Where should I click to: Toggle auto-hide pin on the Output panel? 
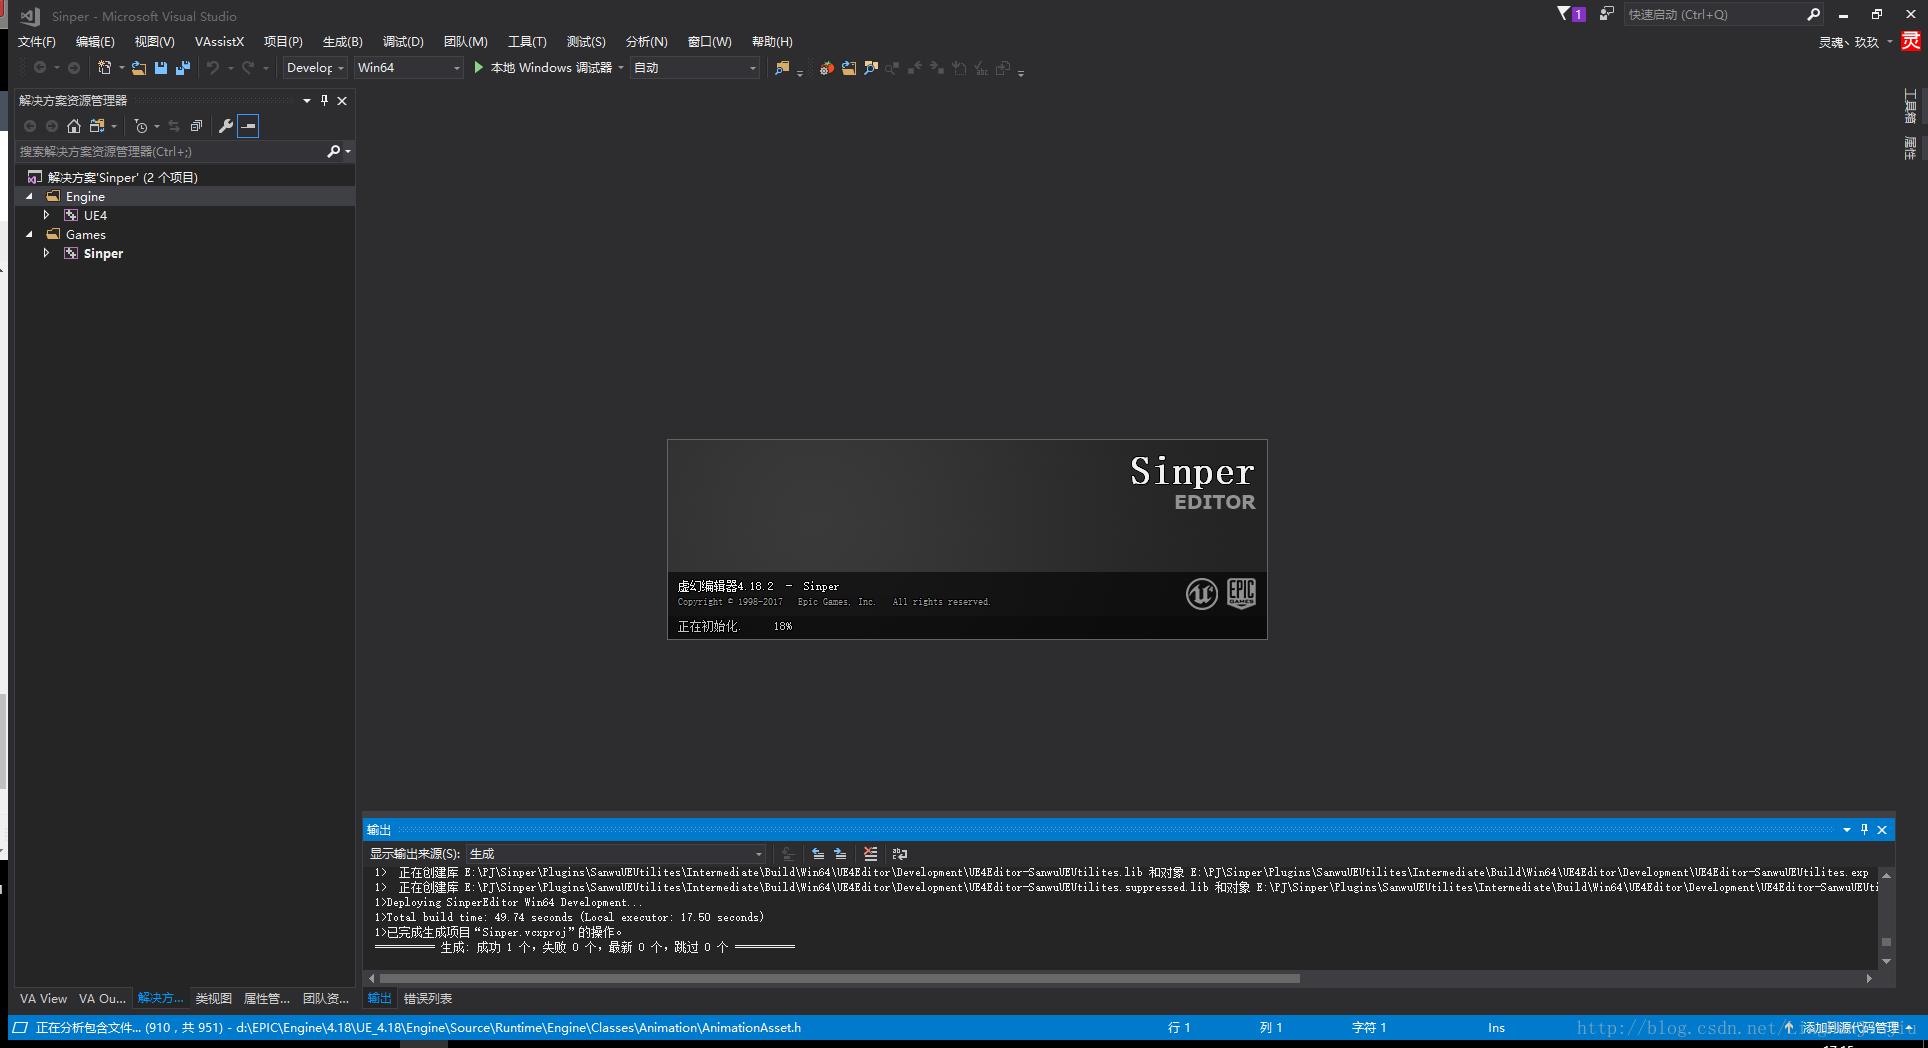click(x=1864, y=829)
